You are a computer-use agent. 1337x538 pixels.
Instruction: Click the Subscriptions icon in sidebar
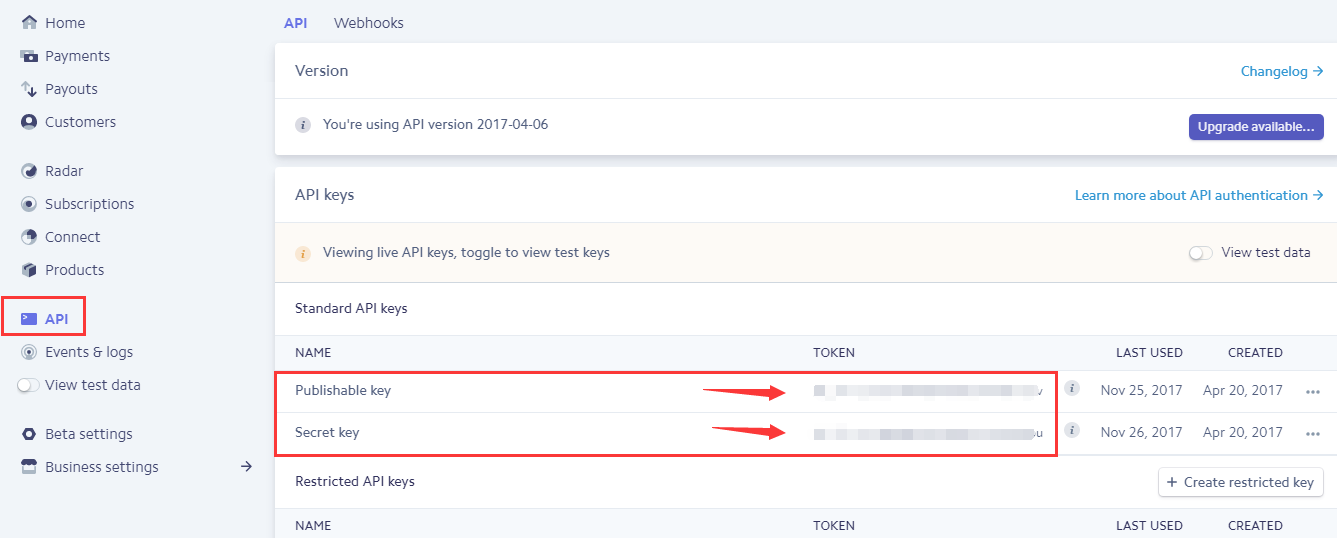pos(29,204)
